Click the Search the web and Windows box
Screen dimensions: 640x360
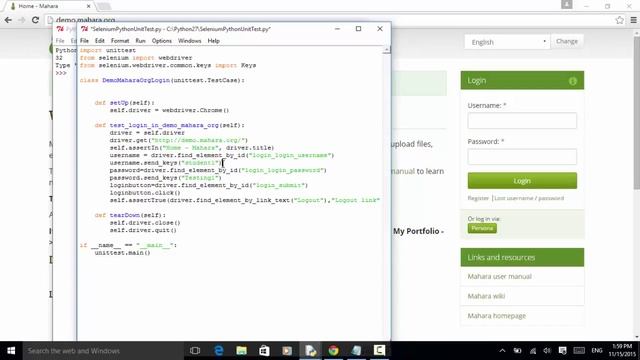point(103,351)
